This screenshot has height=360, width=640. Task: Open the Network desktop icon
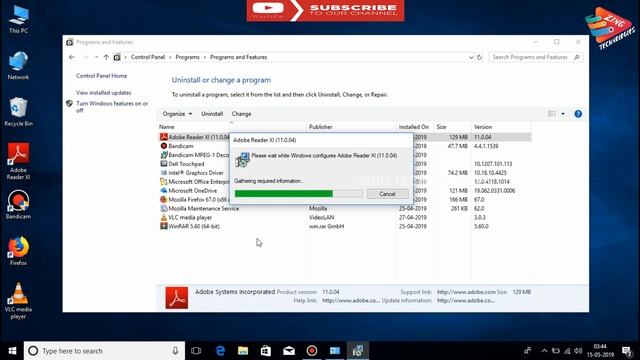[x=18, y=65]
